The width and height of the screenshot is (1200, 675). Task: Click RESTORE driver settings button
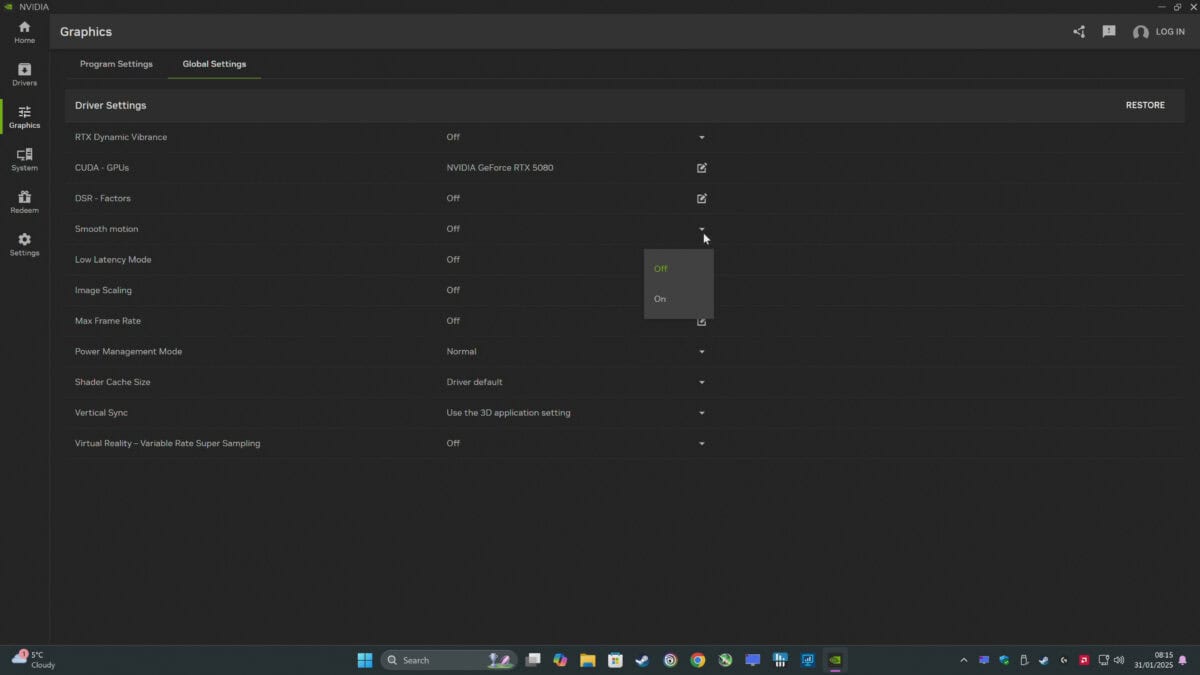(1145, 105)
